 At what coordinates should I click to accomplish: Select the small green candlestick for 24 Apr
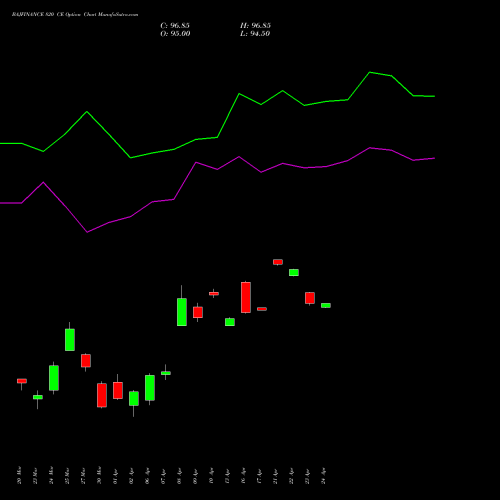[326, 305]
